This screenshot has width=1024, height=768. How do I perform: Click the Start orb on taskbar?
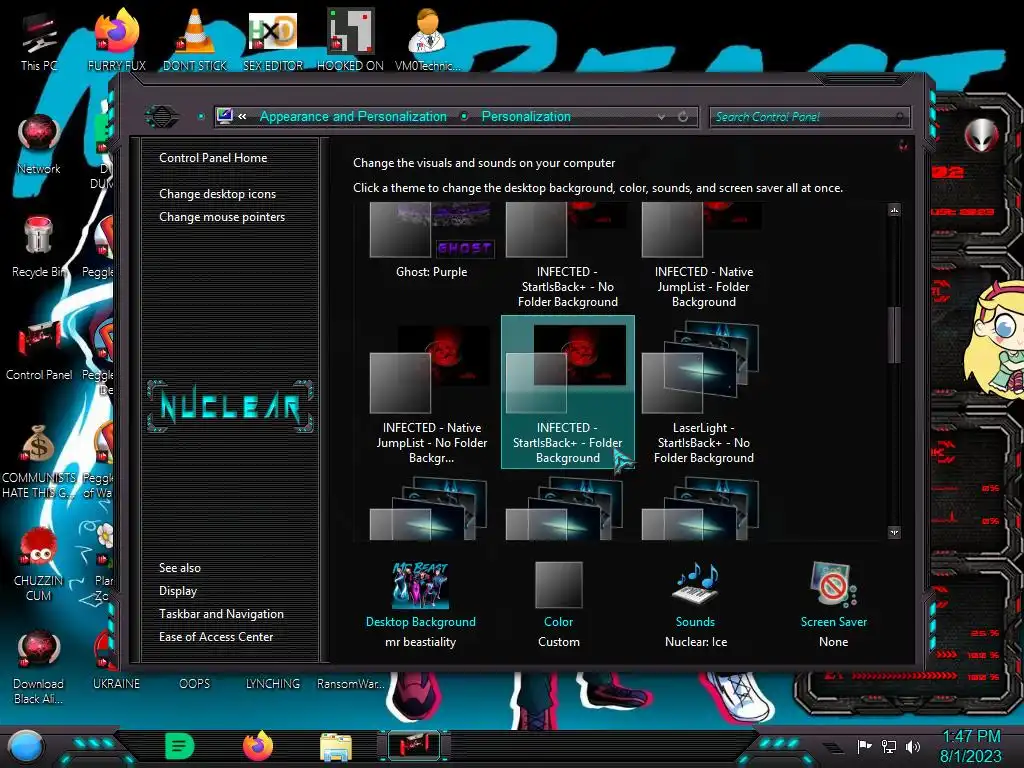26,746
